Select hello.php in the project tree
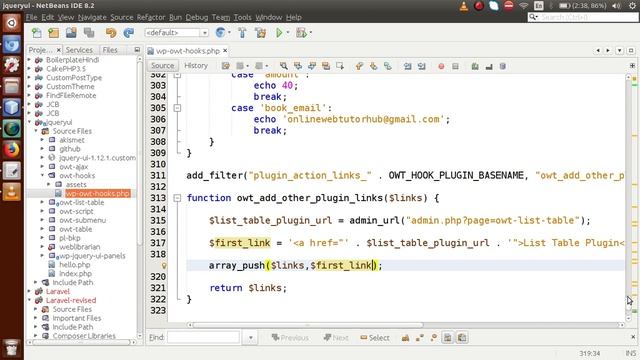 coord(74,265)
